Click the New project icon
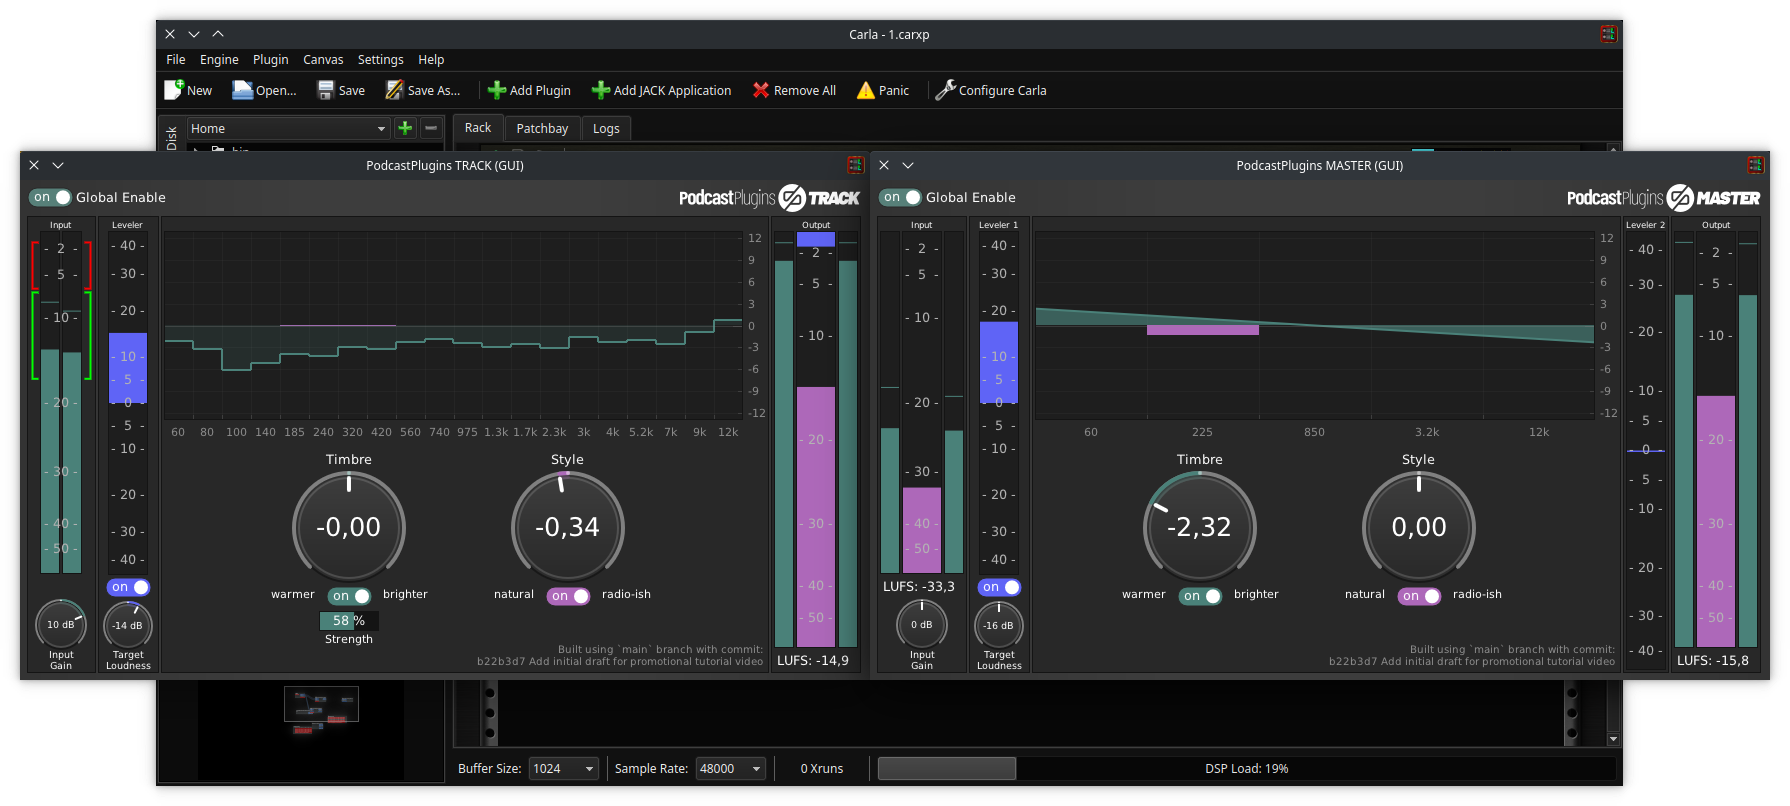Image resolution: width=1790 pixels, height=806 pixels. point(174,90)
